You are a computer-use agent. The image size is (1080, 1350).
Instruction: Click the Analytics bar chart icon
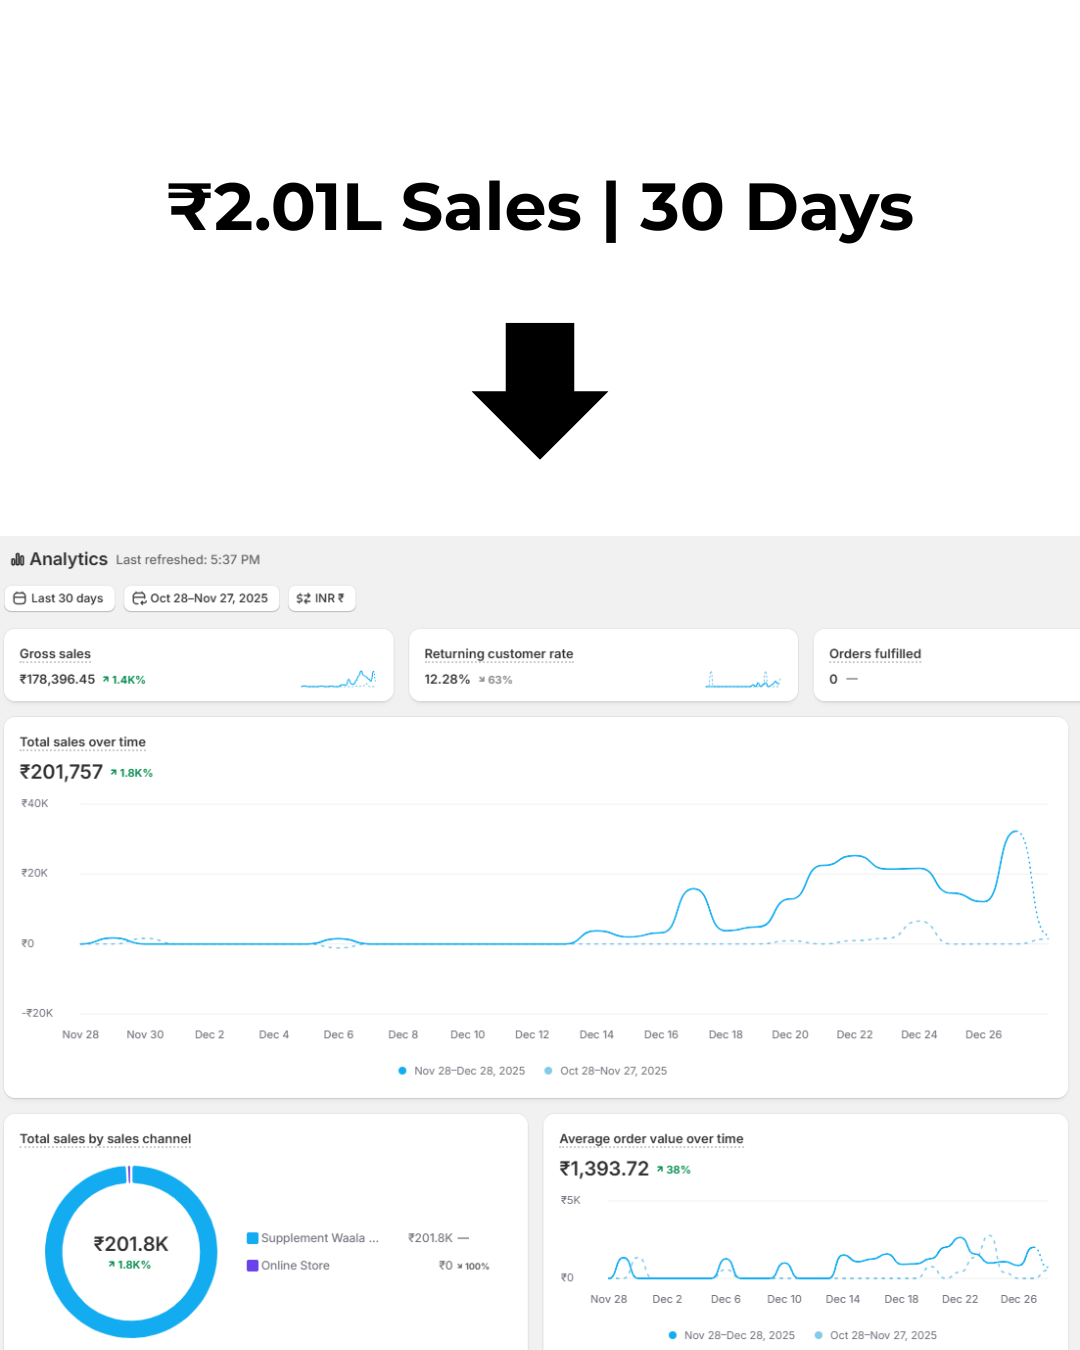pyautogui.click(x=17, y=560)
